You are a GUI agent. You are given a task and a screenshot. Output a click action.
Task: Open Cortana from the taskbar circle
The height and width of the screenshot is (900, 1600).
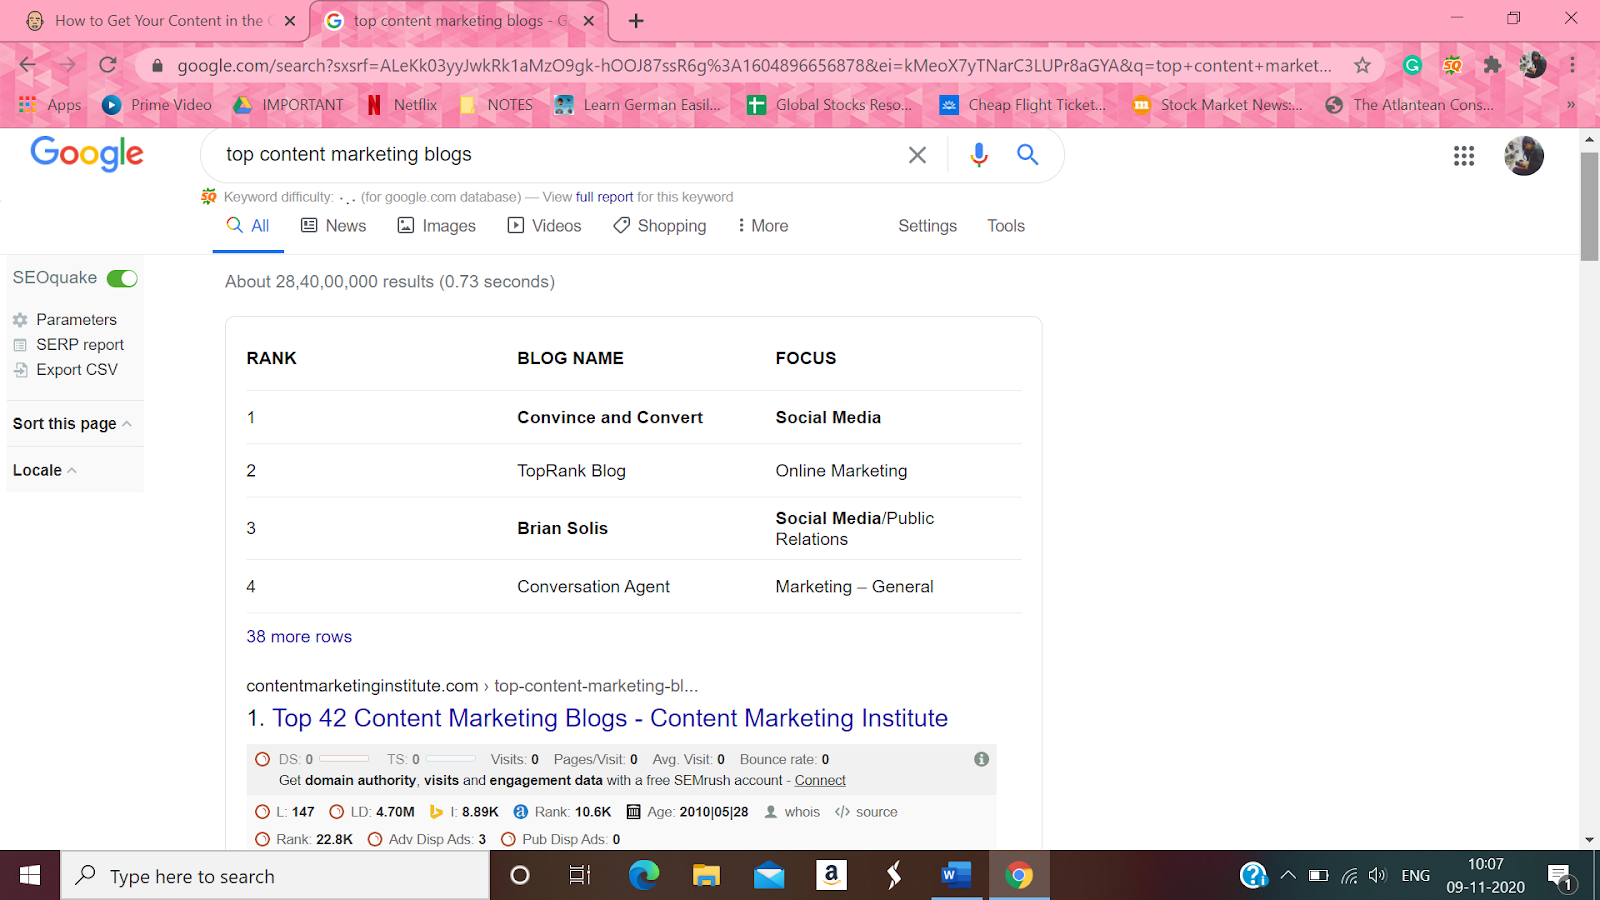tap(520, 876)
